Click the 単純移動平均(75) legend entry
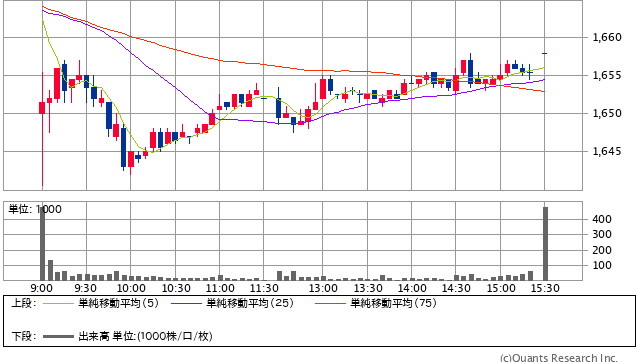The image size is (638, 362). tap(393, 303)
